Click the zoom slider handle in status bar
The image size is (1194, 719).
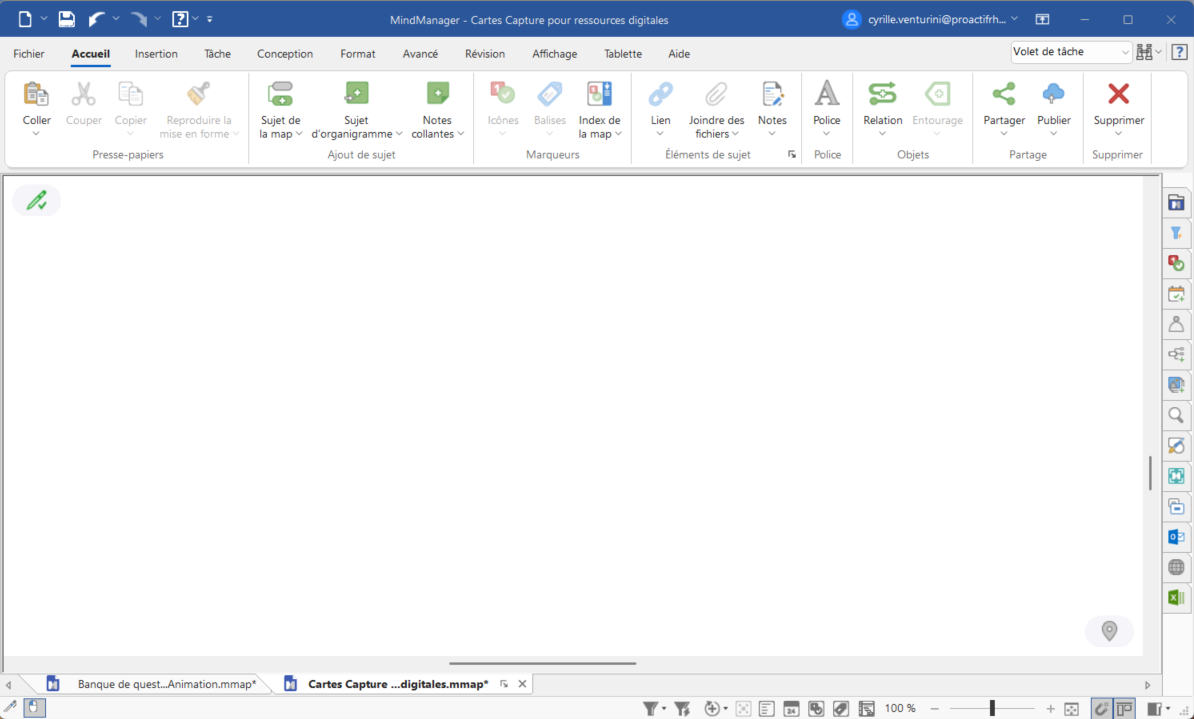click(992, 709)
